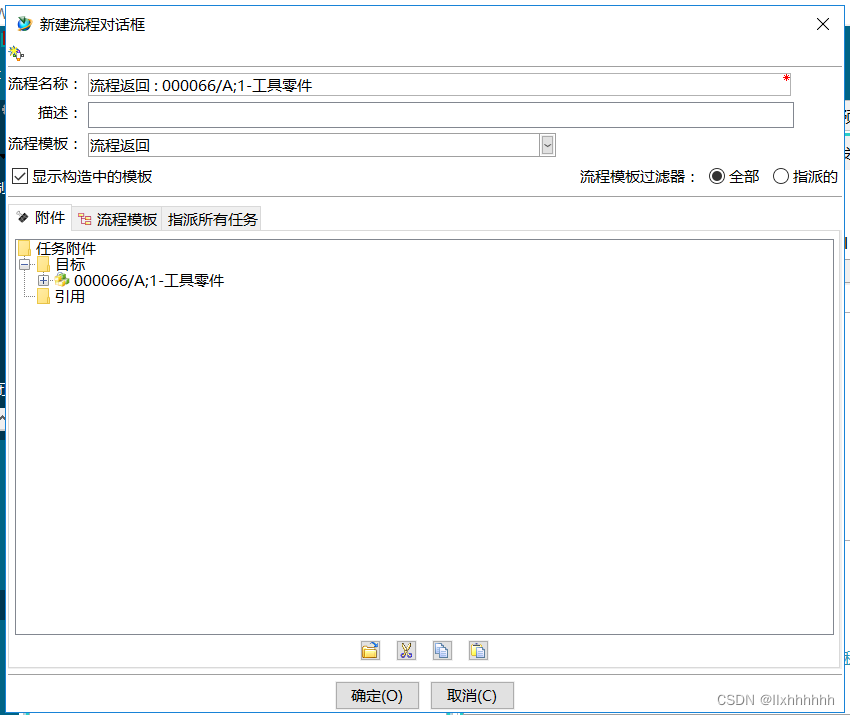
Task: Select the 全部 filter radio button
Action: click(x=717, y=176)
